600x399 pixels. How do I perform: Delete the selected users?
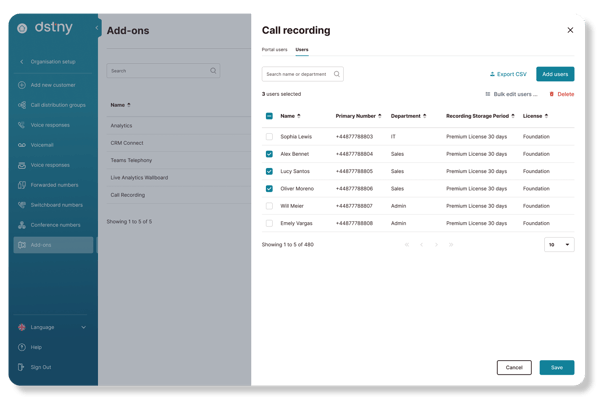561,94
